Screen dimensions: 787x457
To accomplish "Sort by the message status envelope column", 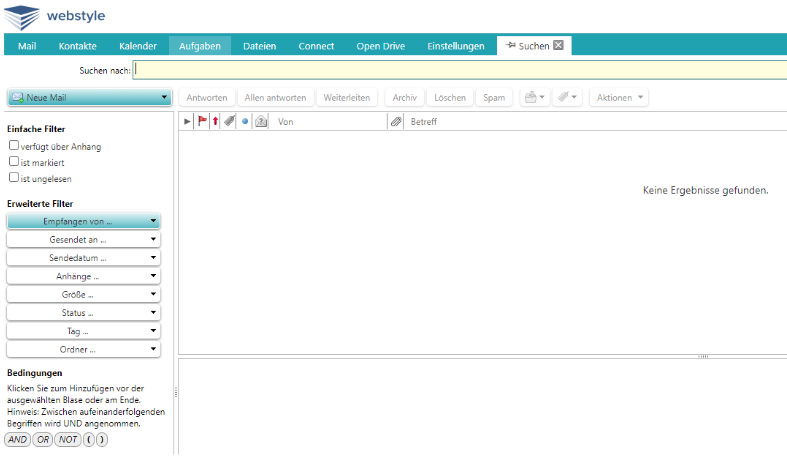I will (x=261, y=121).
